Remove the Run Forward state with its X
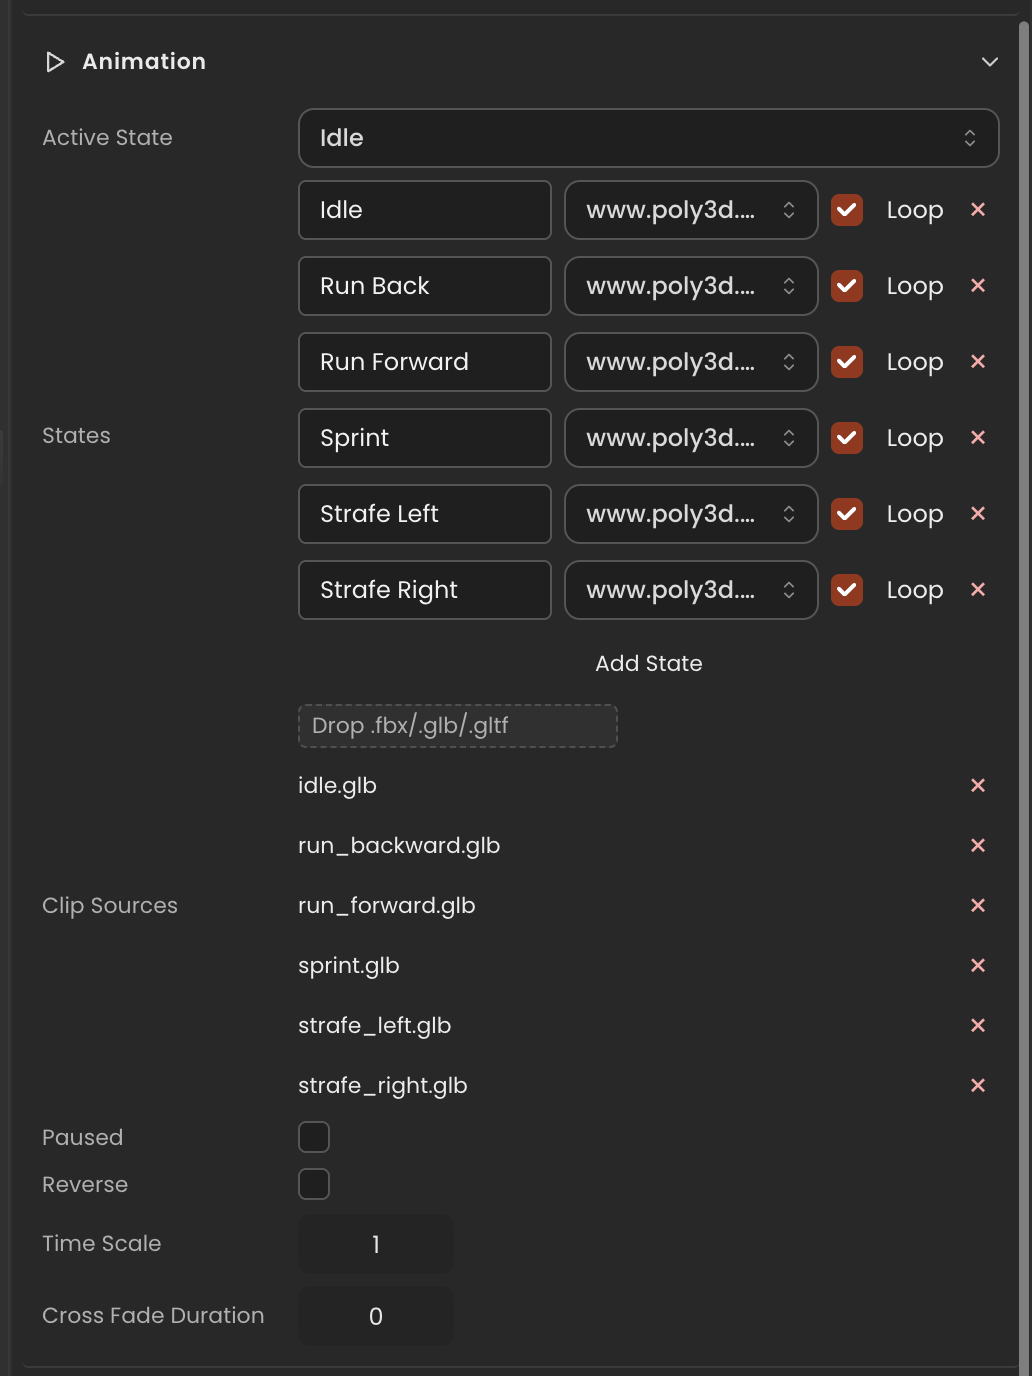Viewport: 1032px width, 1376px height. (x=978, y=361)
